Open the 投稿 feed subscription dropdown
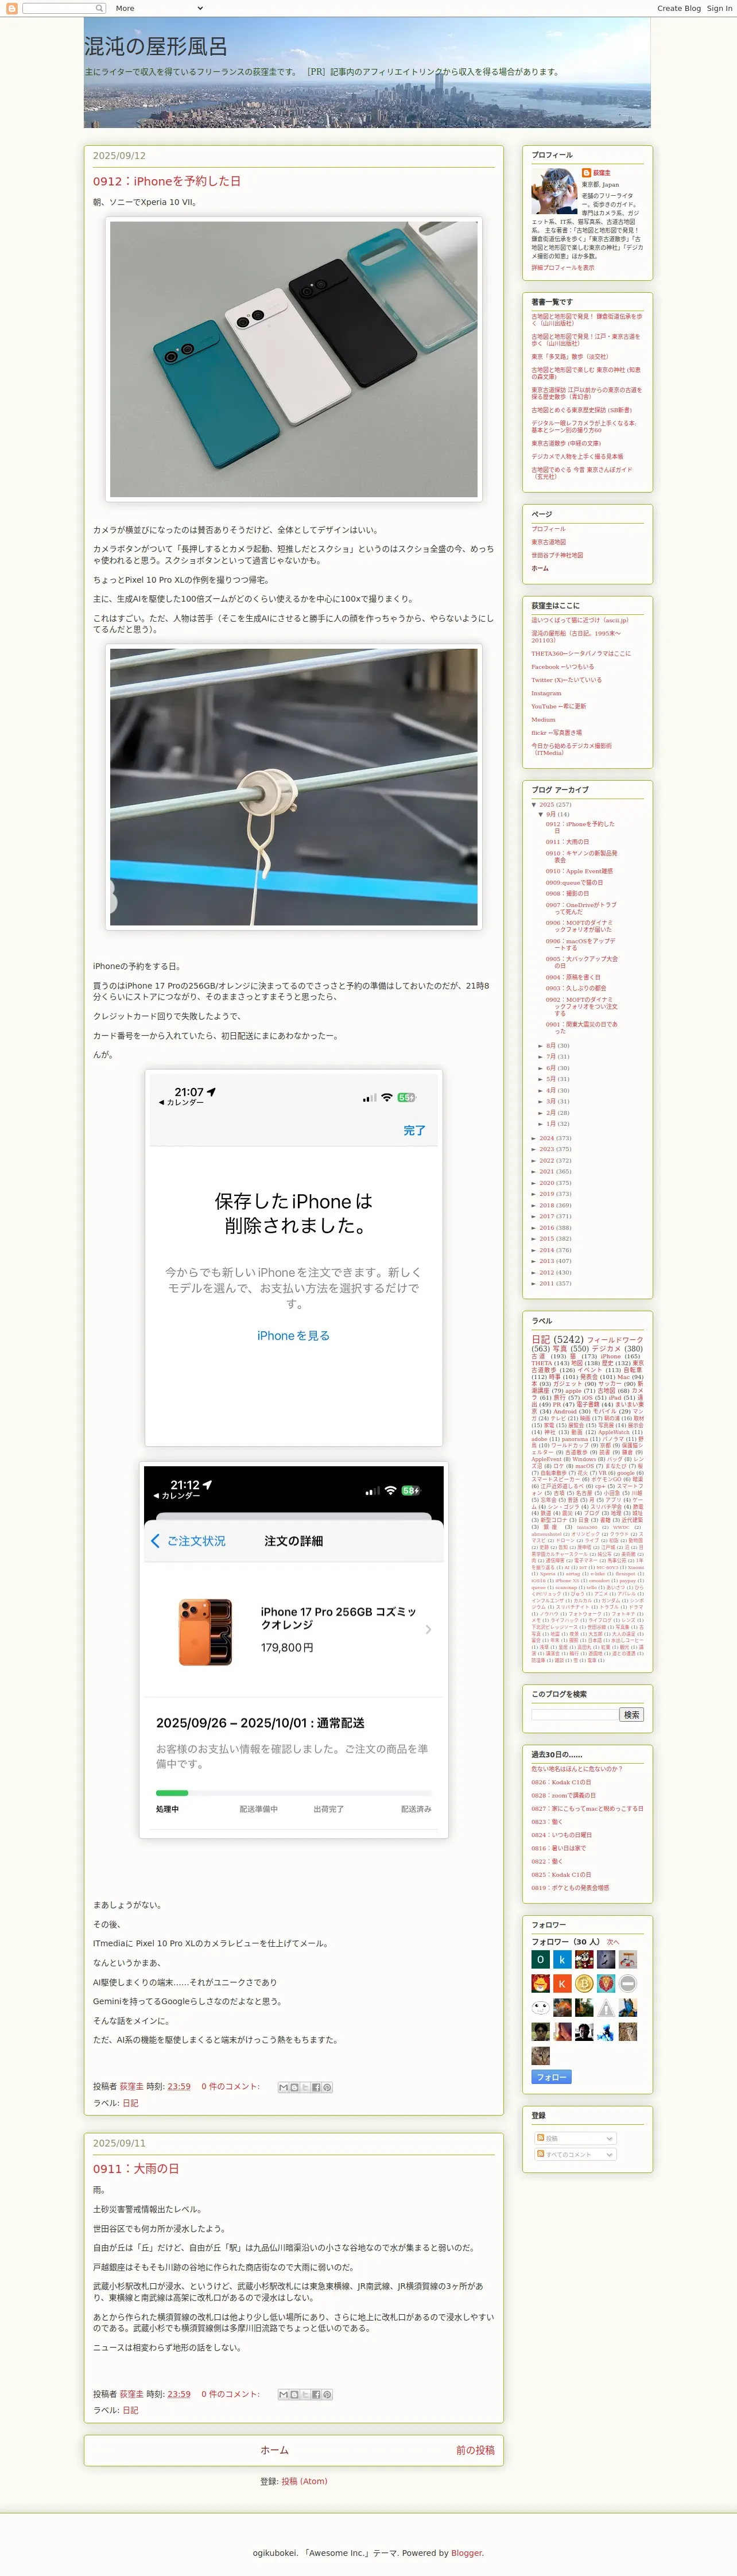The width and height of the screenshot is (737, 2576). coord(576,2138)
